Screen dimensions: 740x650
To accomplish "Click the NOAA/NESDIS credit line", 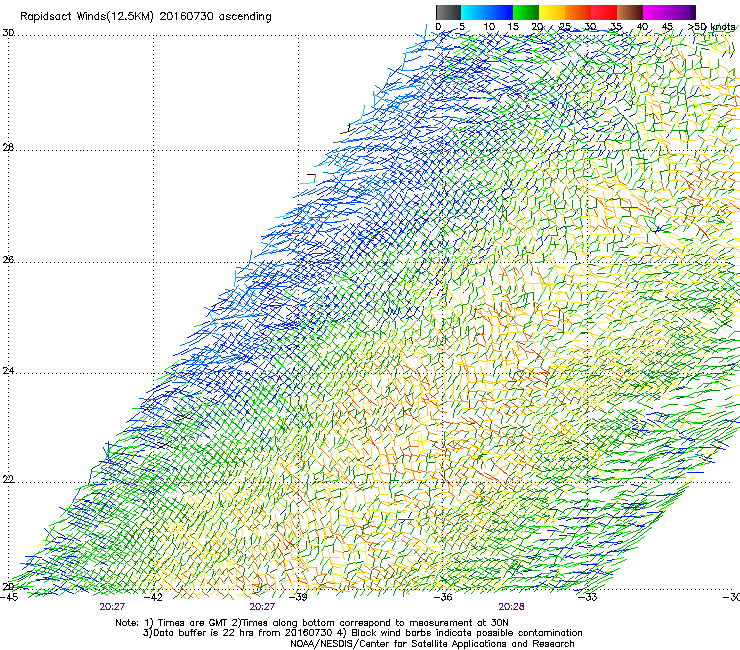I will pyautogui.click(x=432, y=644).
